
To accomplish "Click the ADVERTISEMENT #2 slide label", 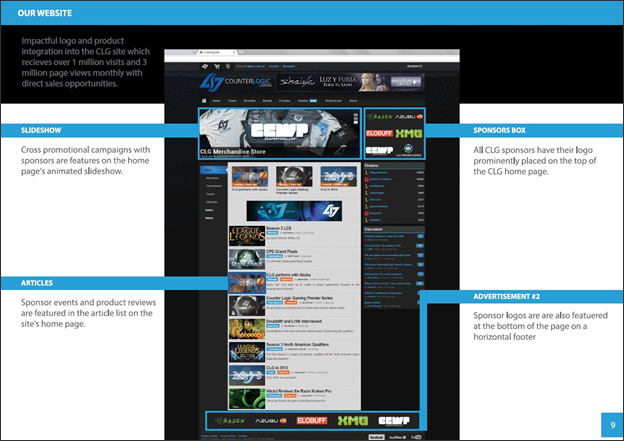I will [x=507, y=297].
